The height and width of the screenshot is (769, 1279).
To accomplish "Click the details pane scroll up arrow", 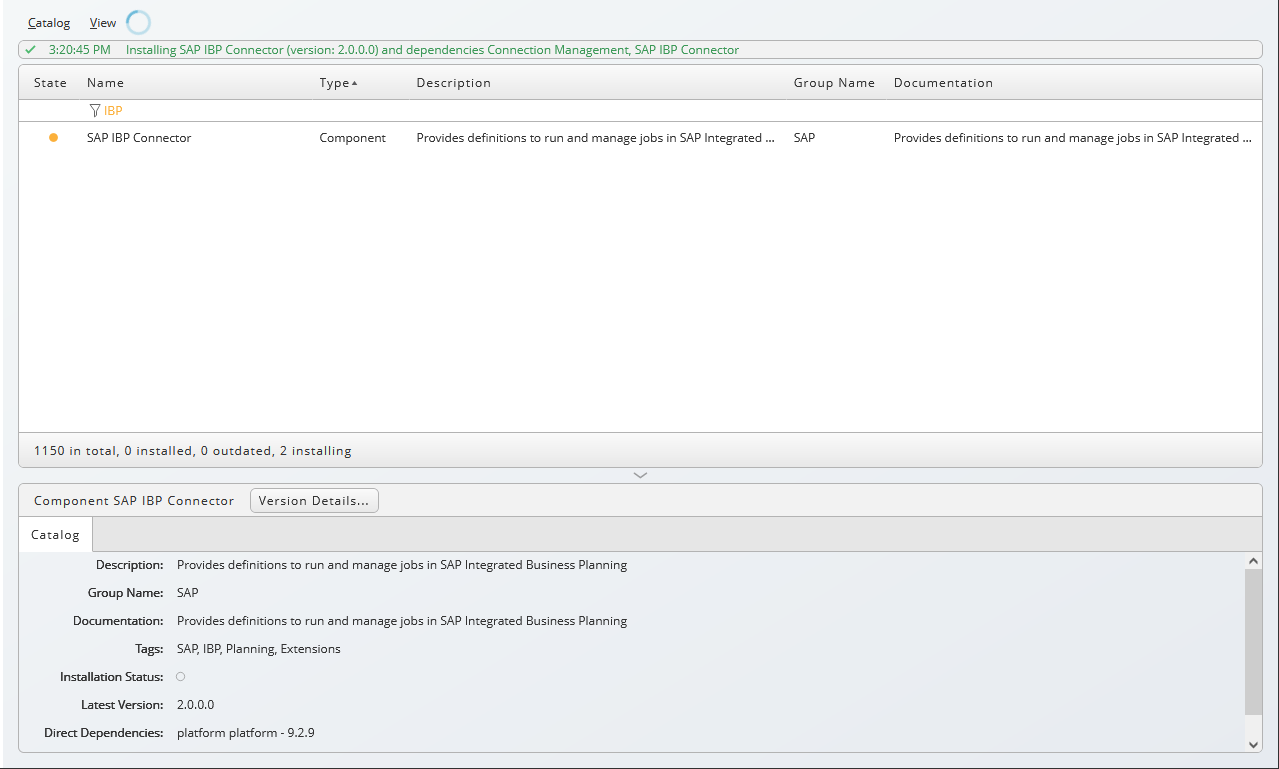I will tap(1253, 562).
